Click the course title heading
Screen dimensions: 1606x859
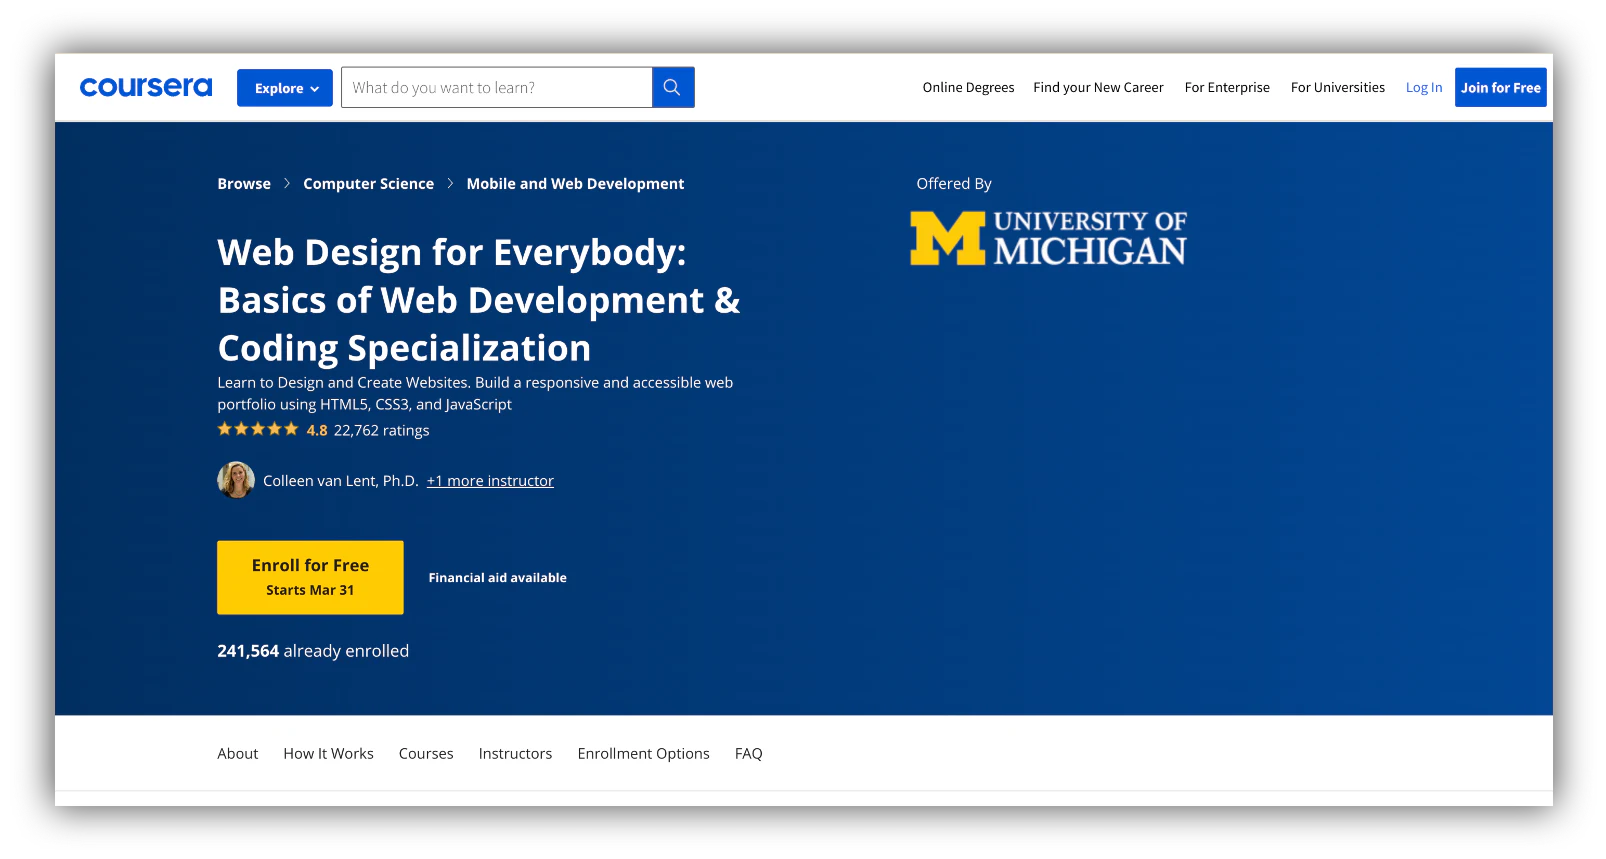[x=479, y=300]
